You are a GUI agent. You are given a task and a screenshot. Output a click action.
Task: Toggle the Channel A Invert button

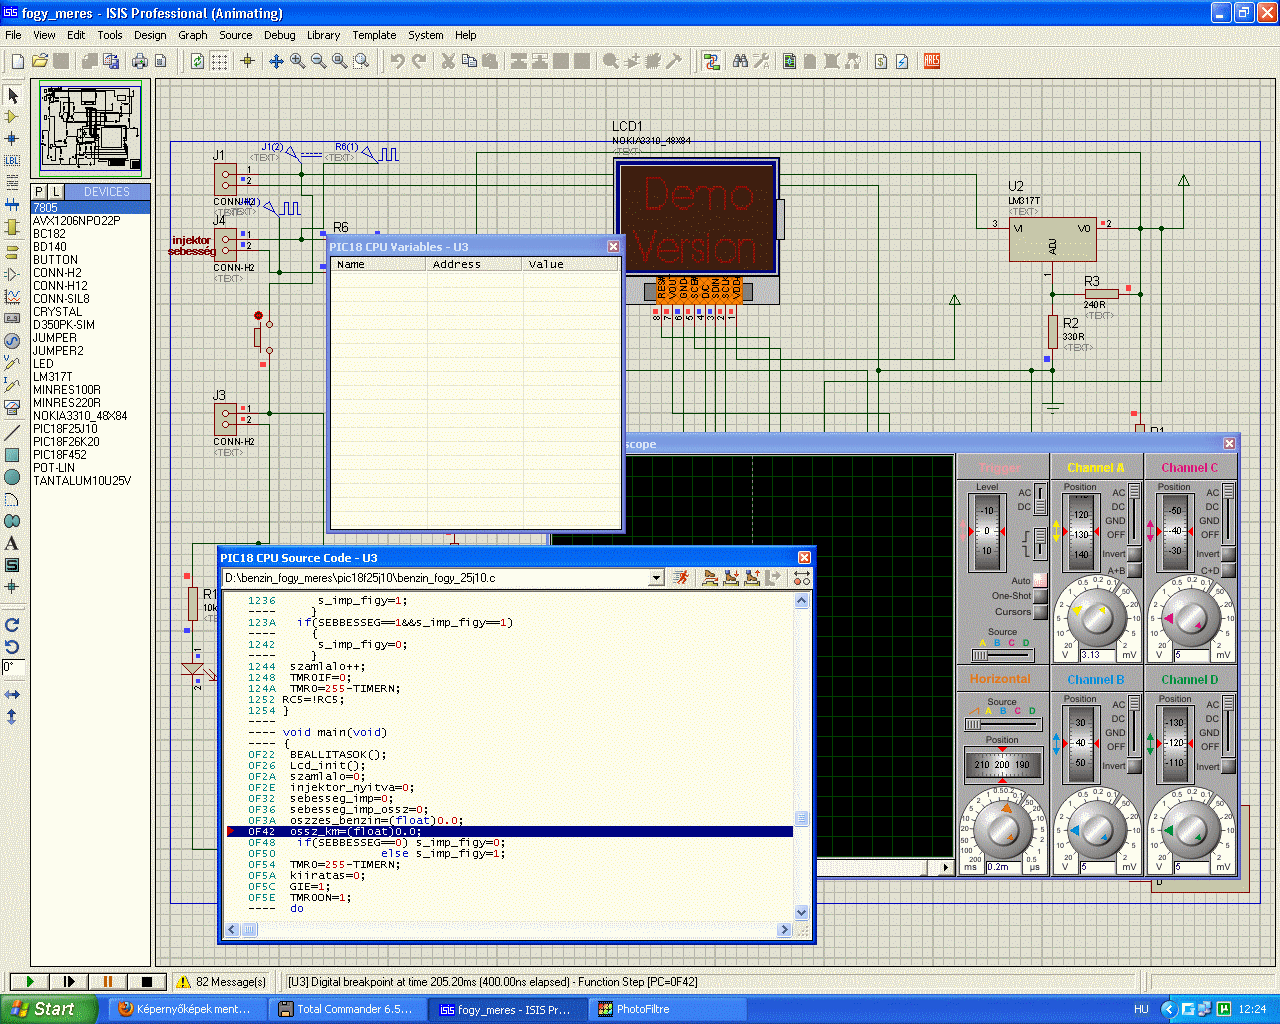click(1134, 555)
